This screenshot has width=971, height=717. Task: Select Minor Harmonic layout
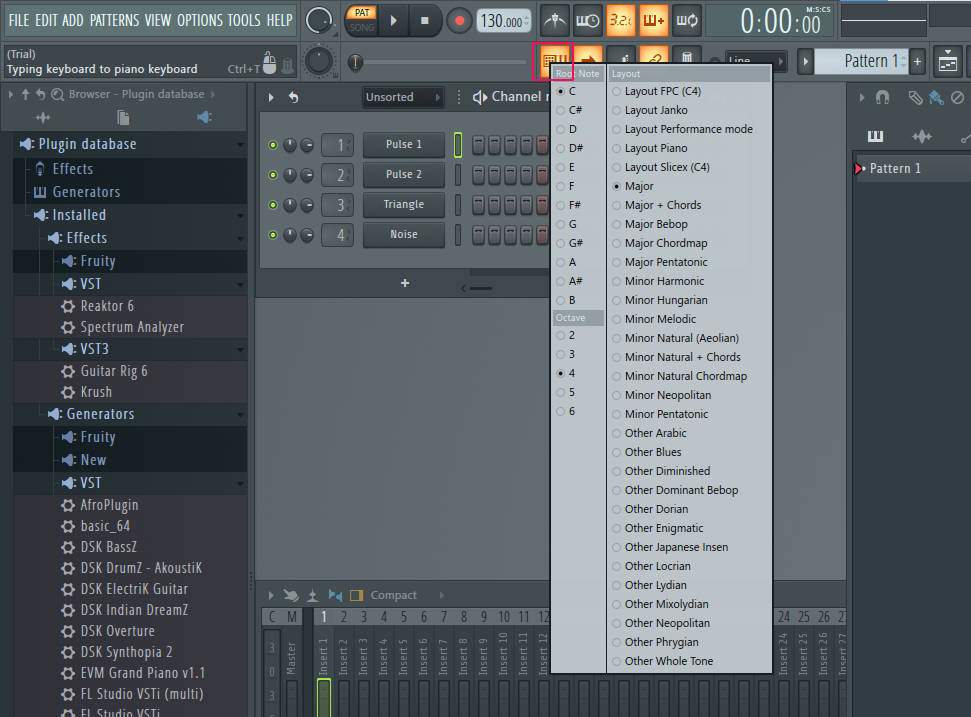pos(664,281)
